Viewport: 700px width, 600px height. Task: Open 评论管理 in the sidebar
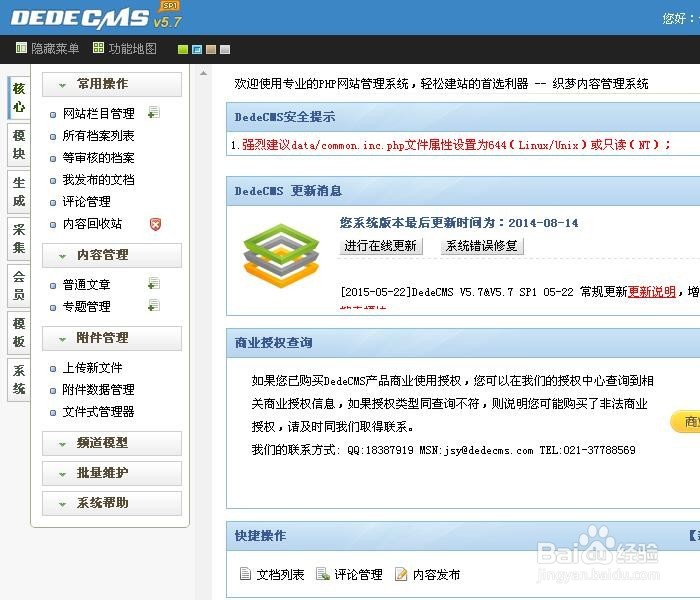[86, 202]
